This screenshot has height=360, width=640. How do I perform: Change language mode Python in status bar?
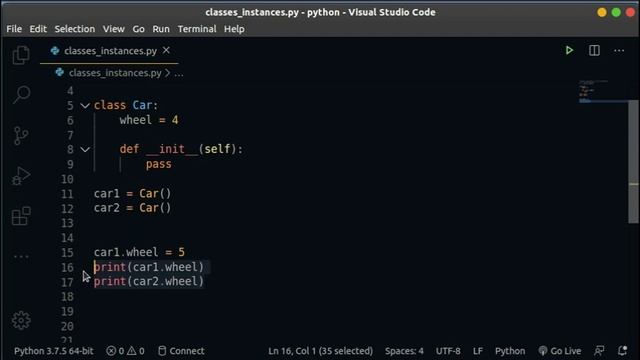coord(510,351)
